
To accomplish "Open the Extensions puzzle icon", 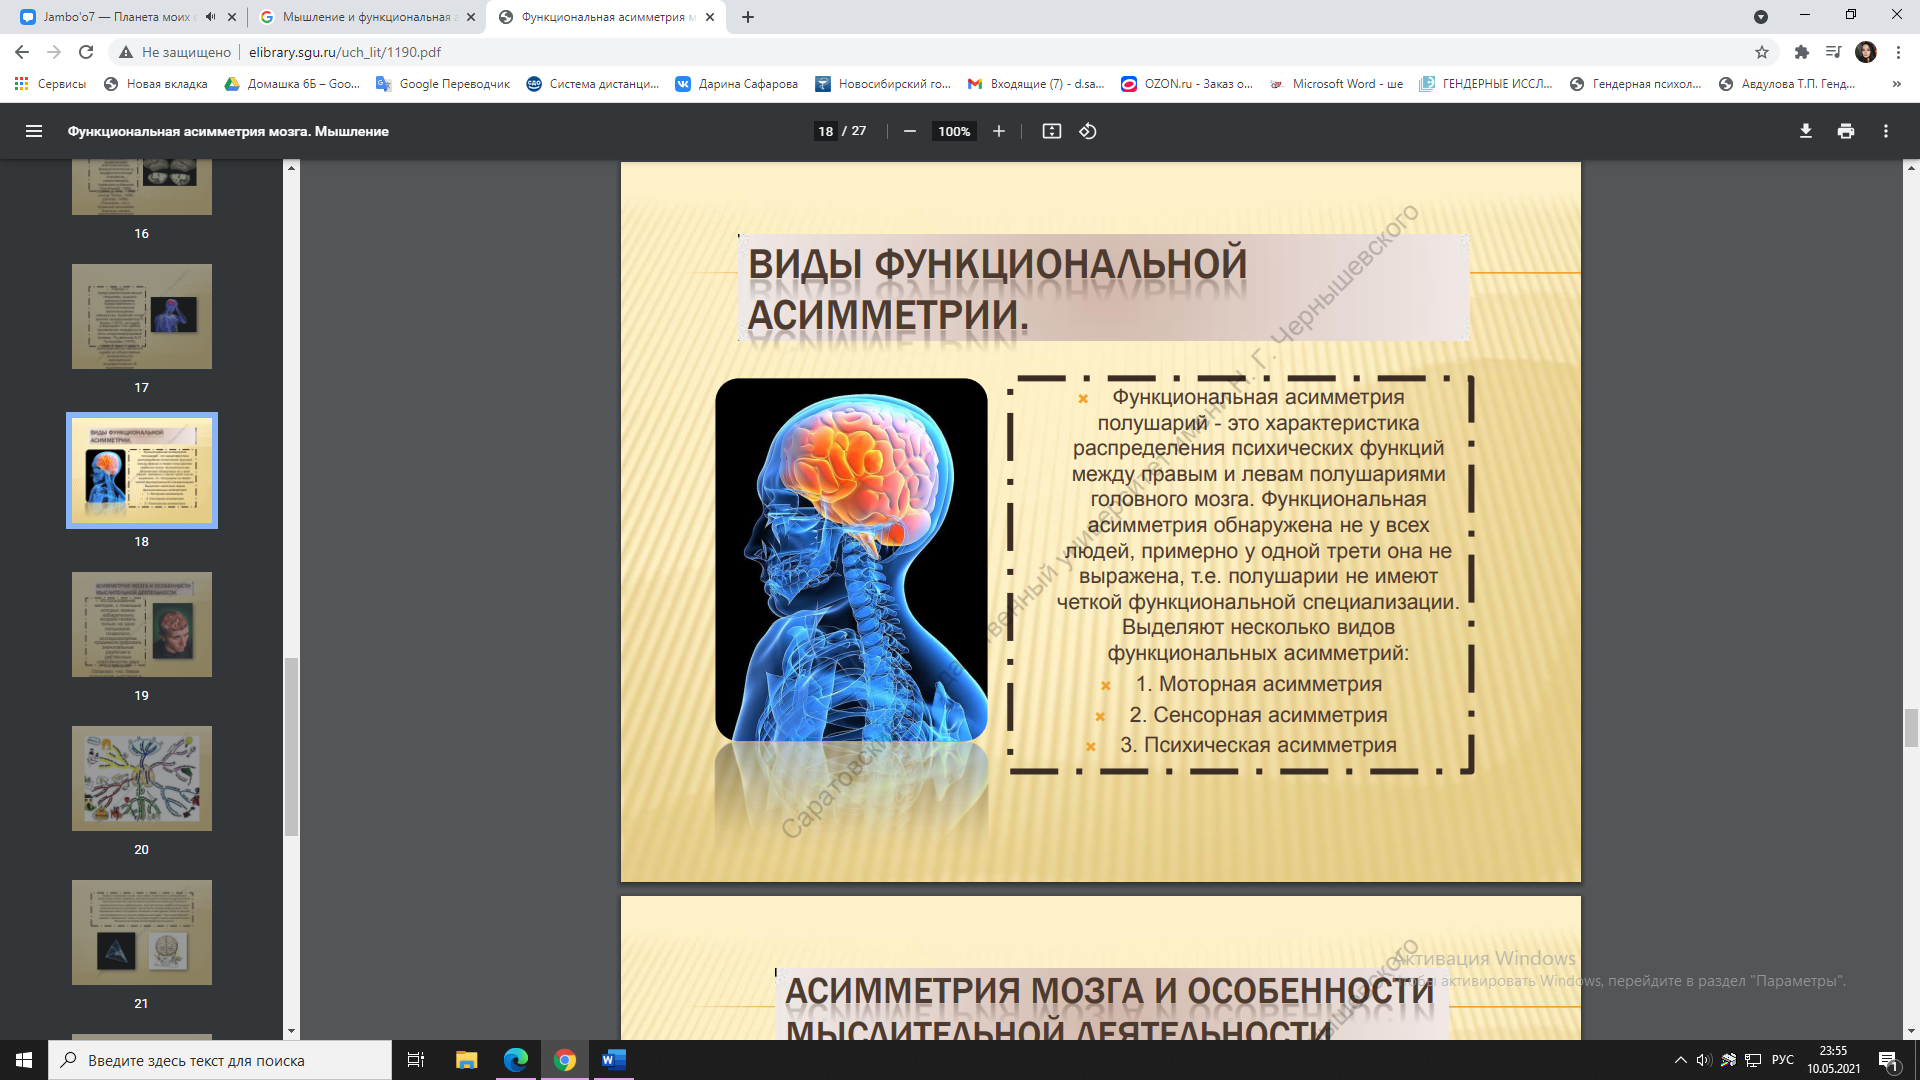I will [x=1802, y=52].
